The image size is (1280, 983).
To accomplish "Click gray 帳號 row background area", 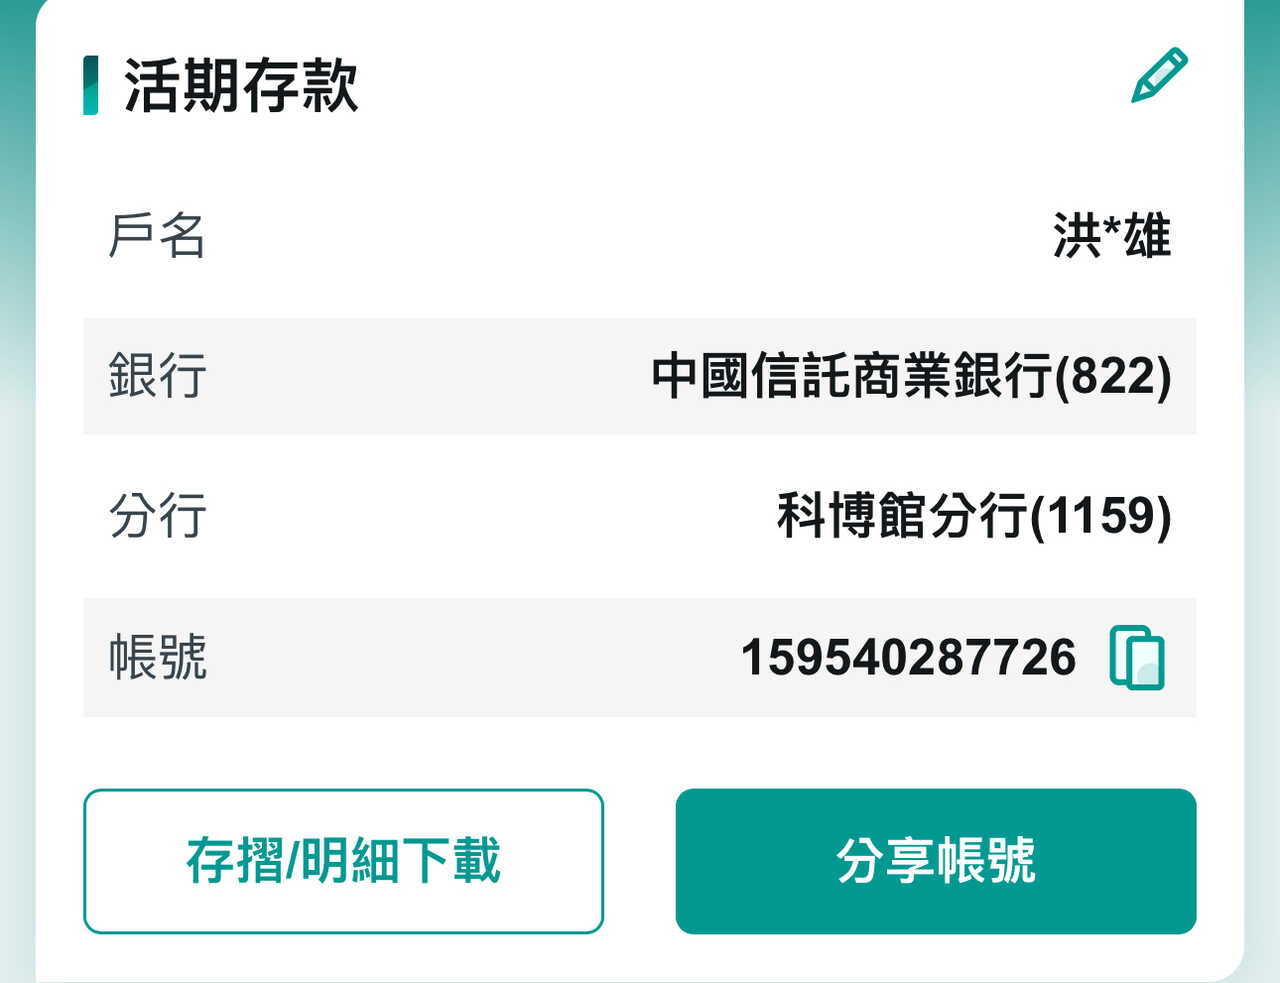I will (450, 657).
